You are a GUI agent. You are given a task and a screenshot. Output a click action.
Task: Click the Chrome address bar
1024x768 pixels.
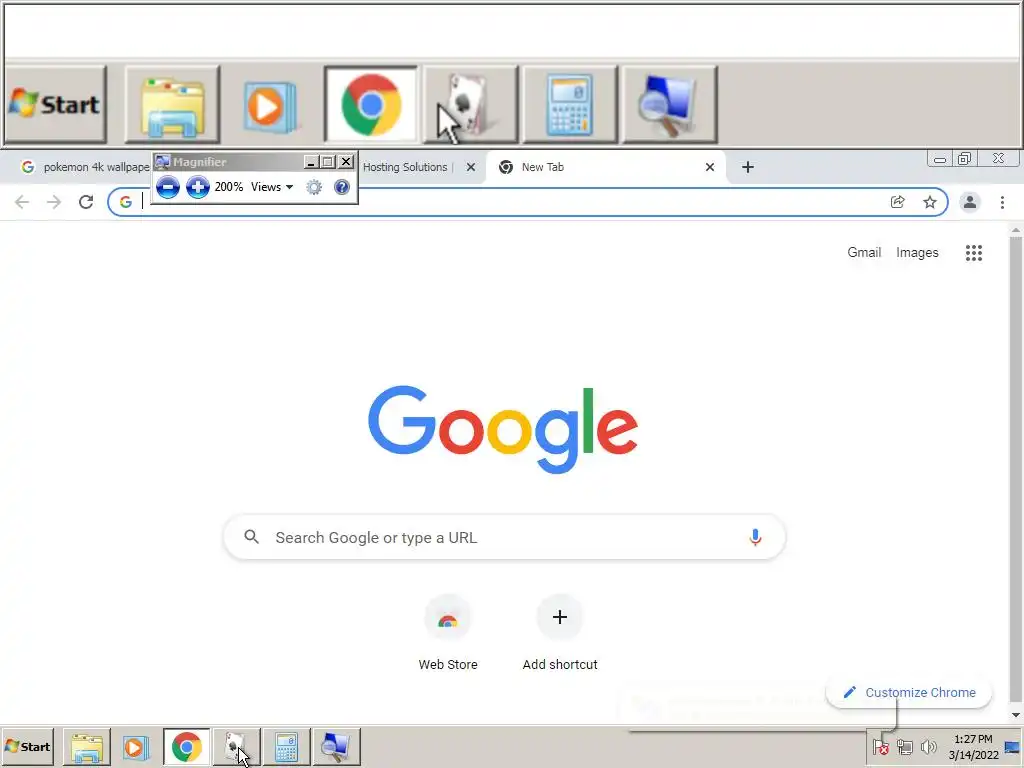[527, 202]
